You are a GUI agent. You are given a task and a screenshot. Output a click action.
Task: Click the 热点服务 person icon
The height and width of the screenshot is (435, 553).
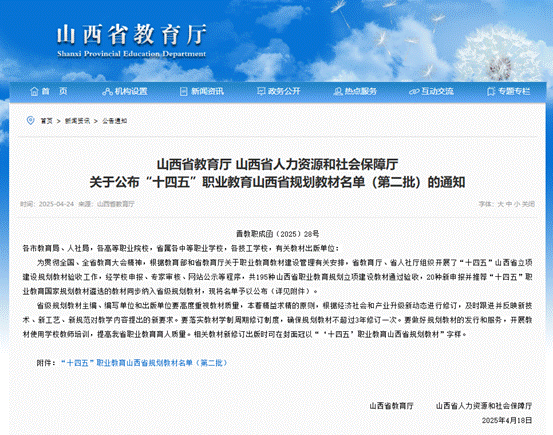[338, 92]
